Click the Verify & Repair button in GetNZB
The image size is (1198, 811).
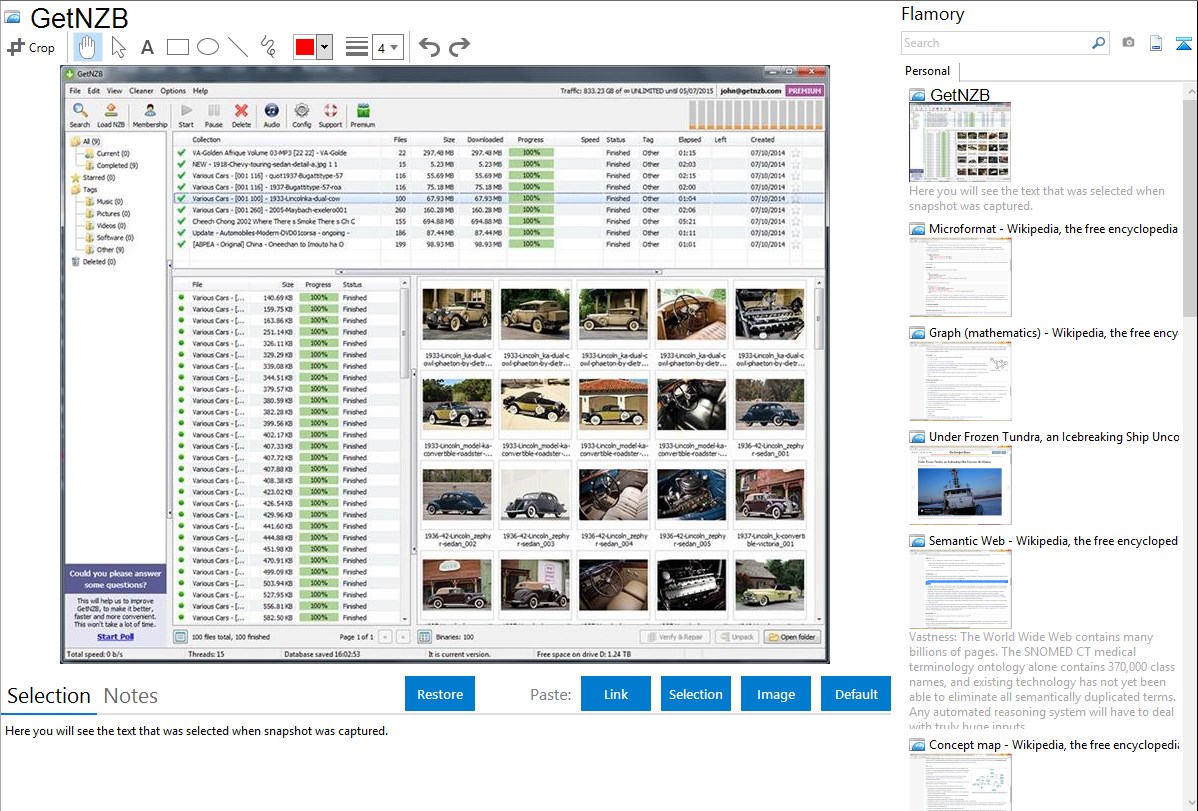tap(675, 637)
